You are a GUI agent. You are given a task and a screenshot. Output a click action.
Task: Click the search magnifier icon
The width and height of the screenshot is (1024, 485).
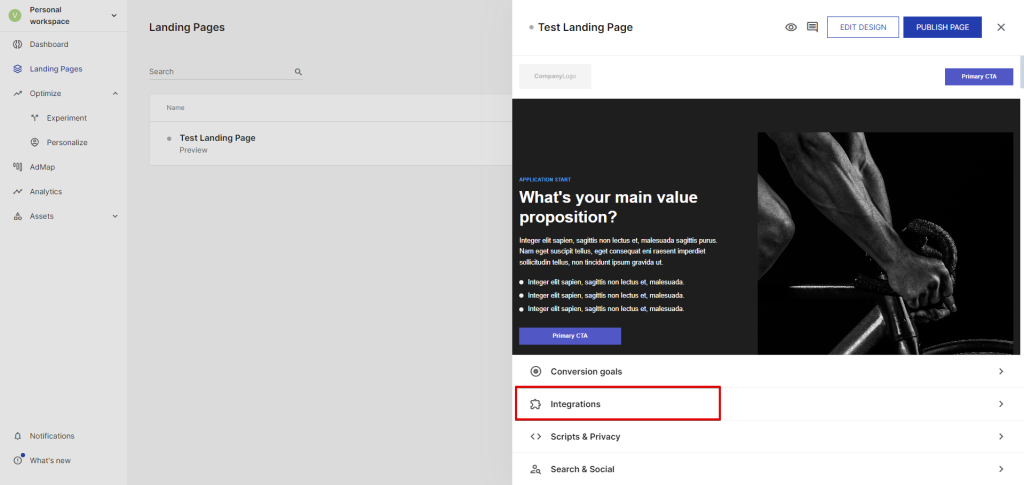(x=298, y=72)
